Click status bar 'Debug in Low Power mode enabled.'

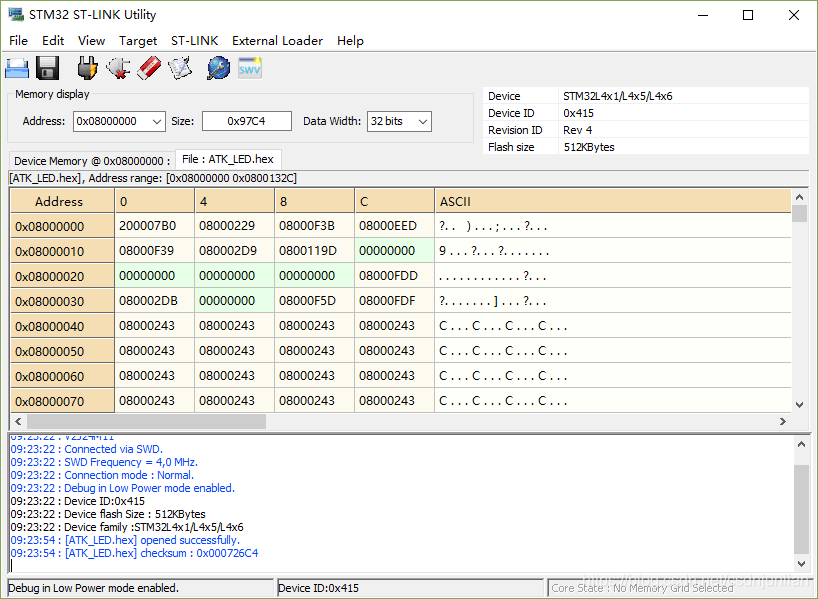click(x=140, y=588)
